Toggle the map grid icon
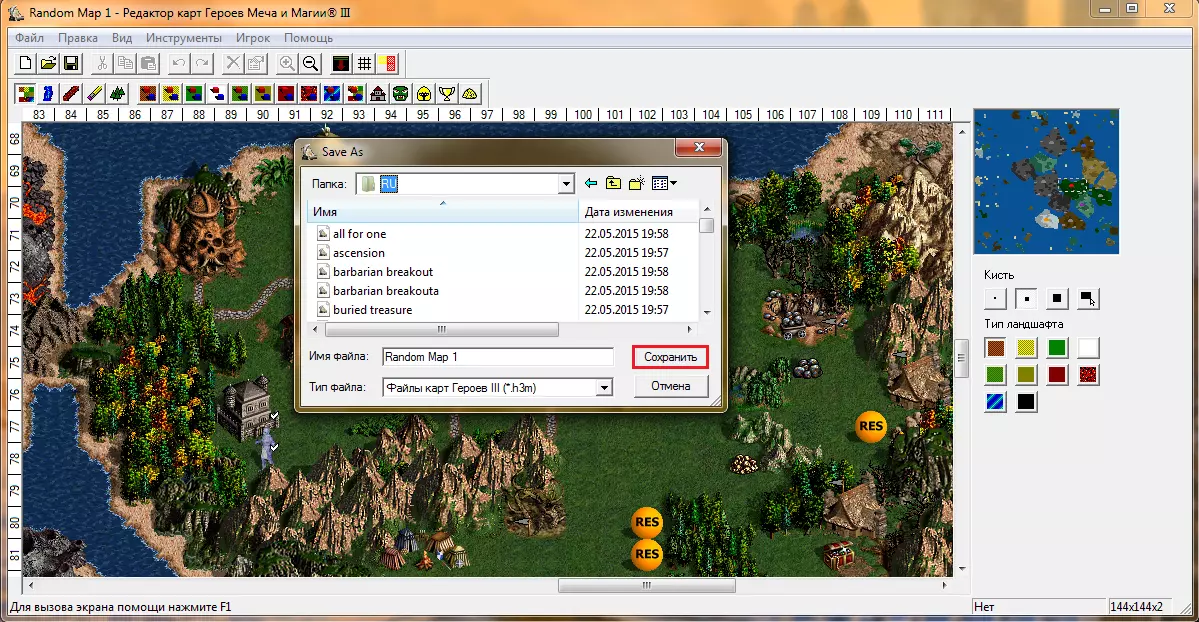Screen dimensions: 1199x622 [365, 64]
